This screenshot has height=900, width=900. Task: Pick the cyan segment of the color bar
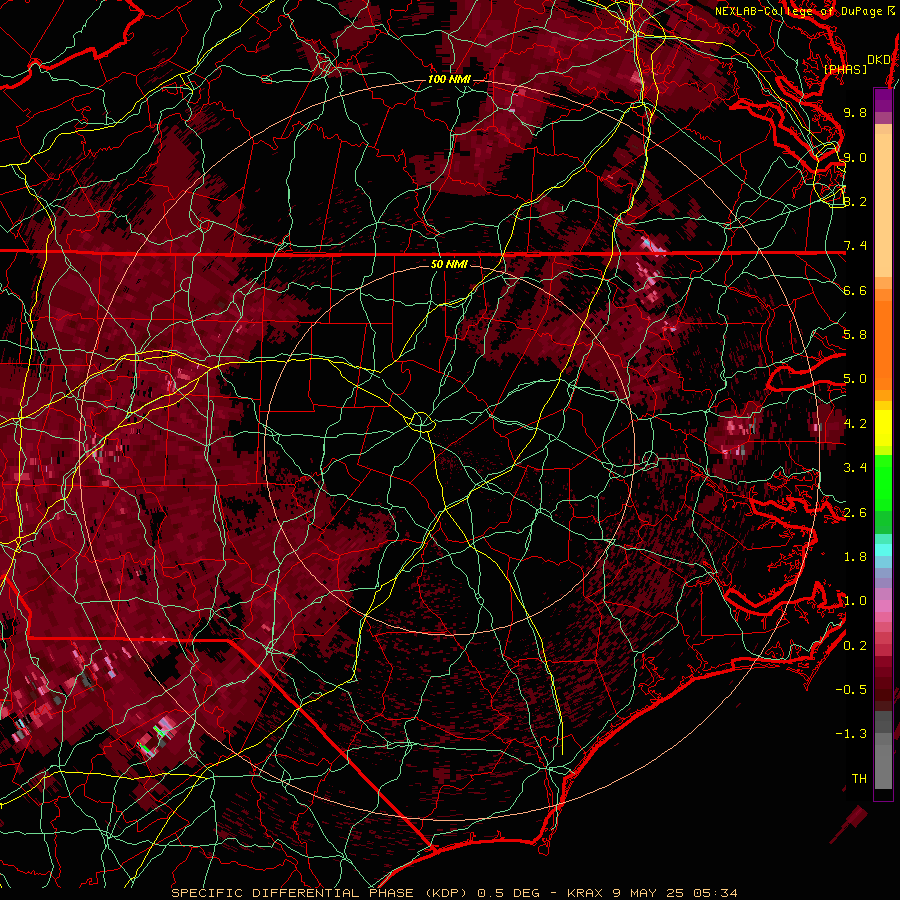click(883, 550)
